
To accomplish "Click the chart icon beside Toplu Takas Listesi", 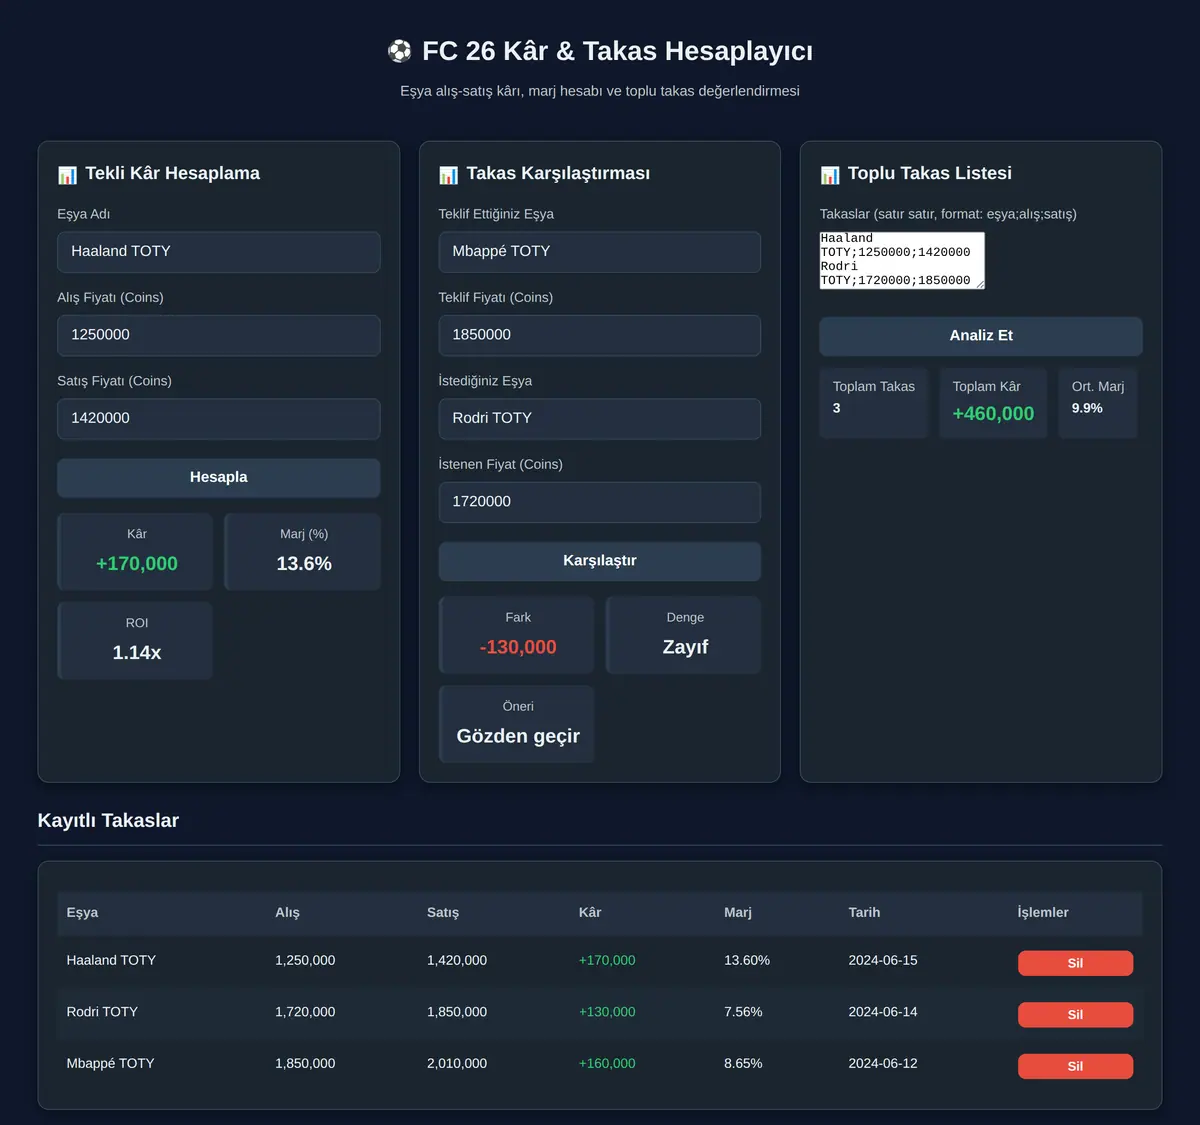I will [x=830, y=175].
